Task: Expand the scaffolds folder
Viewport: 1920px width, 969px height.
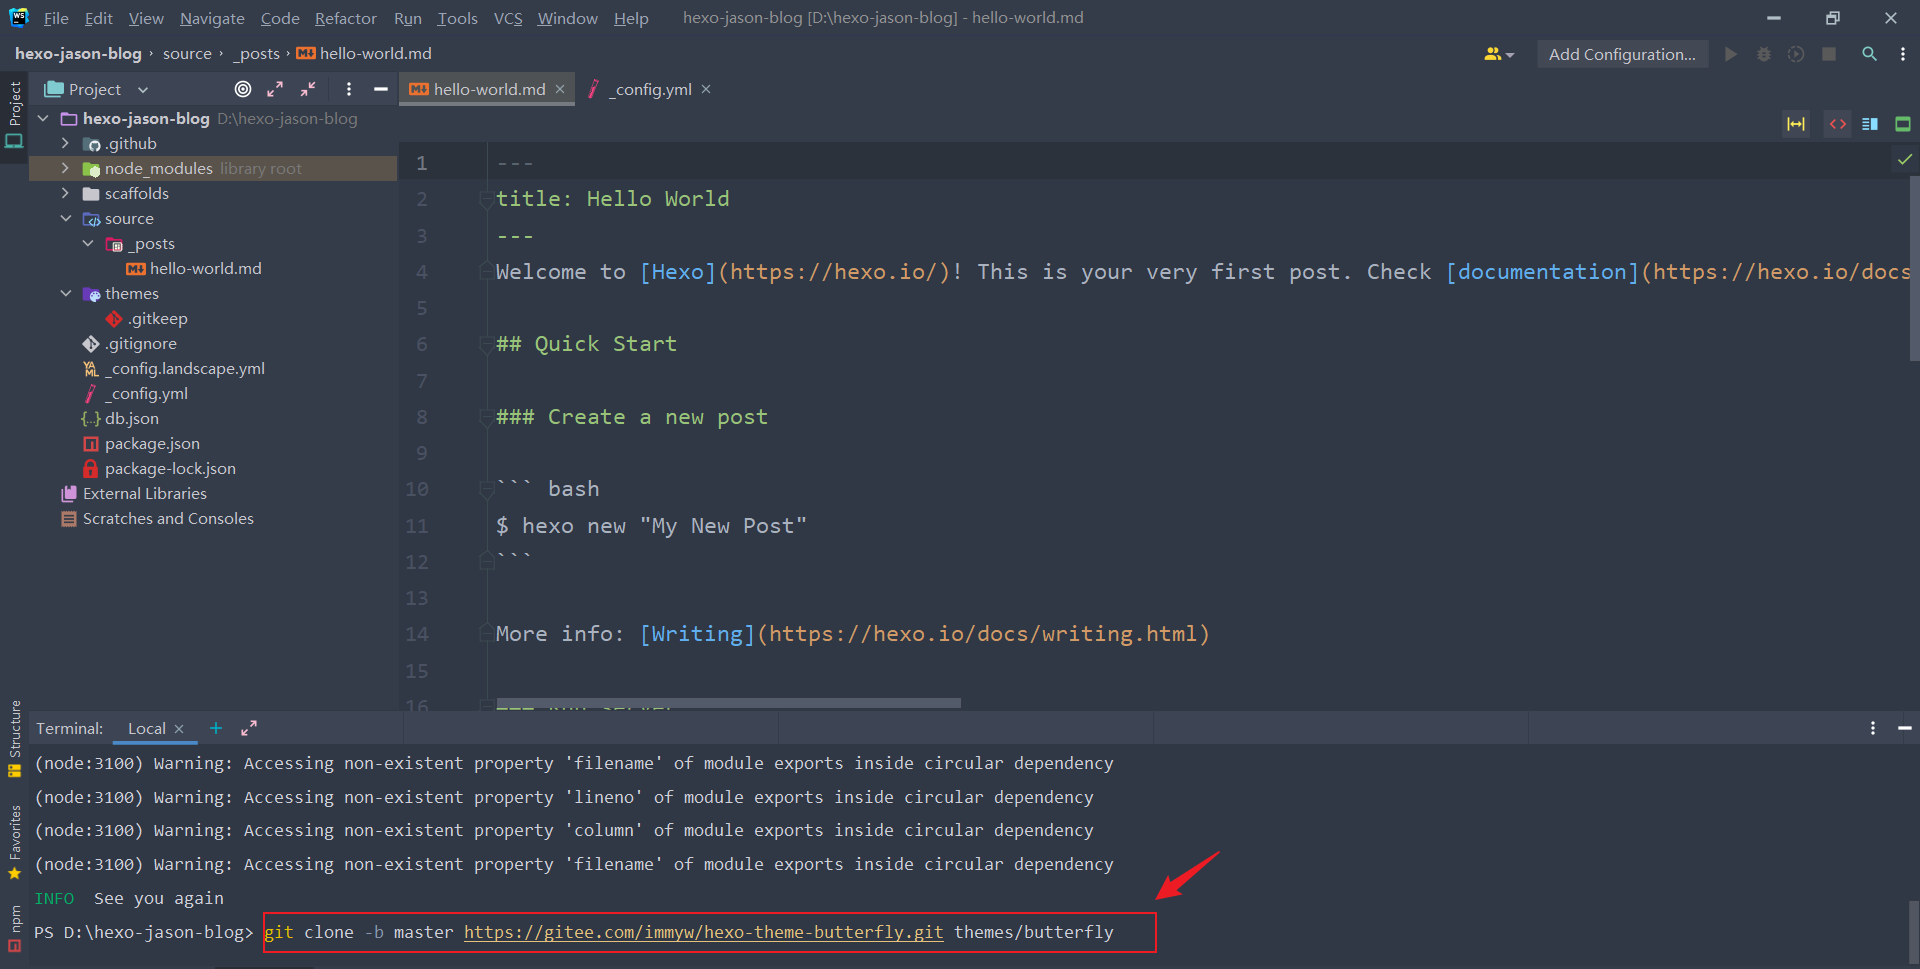Action: pyautogui.click(x=65, y=194)
